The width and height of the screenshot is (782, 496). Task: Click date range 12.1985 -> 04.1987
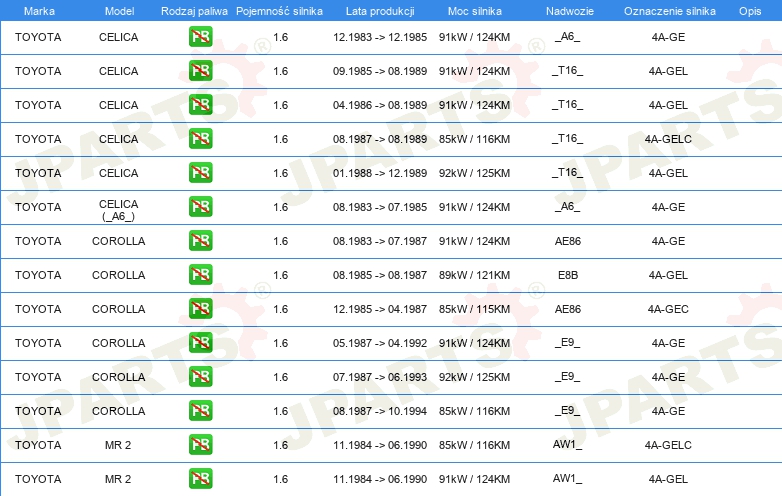click(x=380, y=309)
